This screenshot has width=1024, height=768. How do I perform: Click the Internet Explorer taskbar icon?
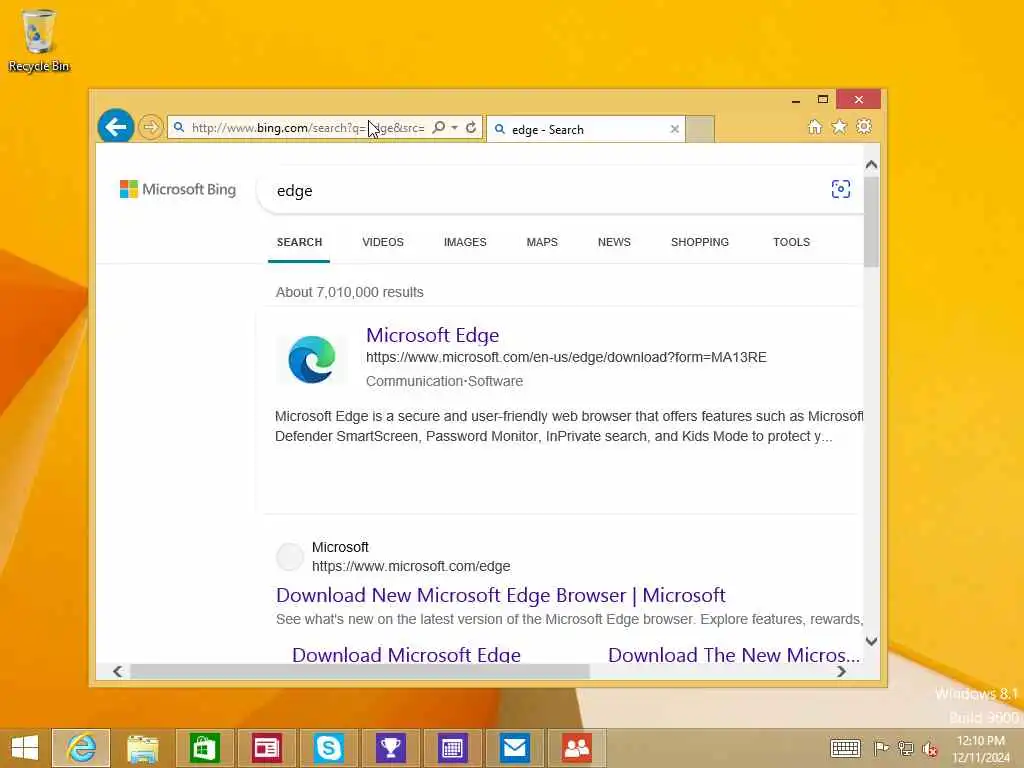[x=81, y=748]
